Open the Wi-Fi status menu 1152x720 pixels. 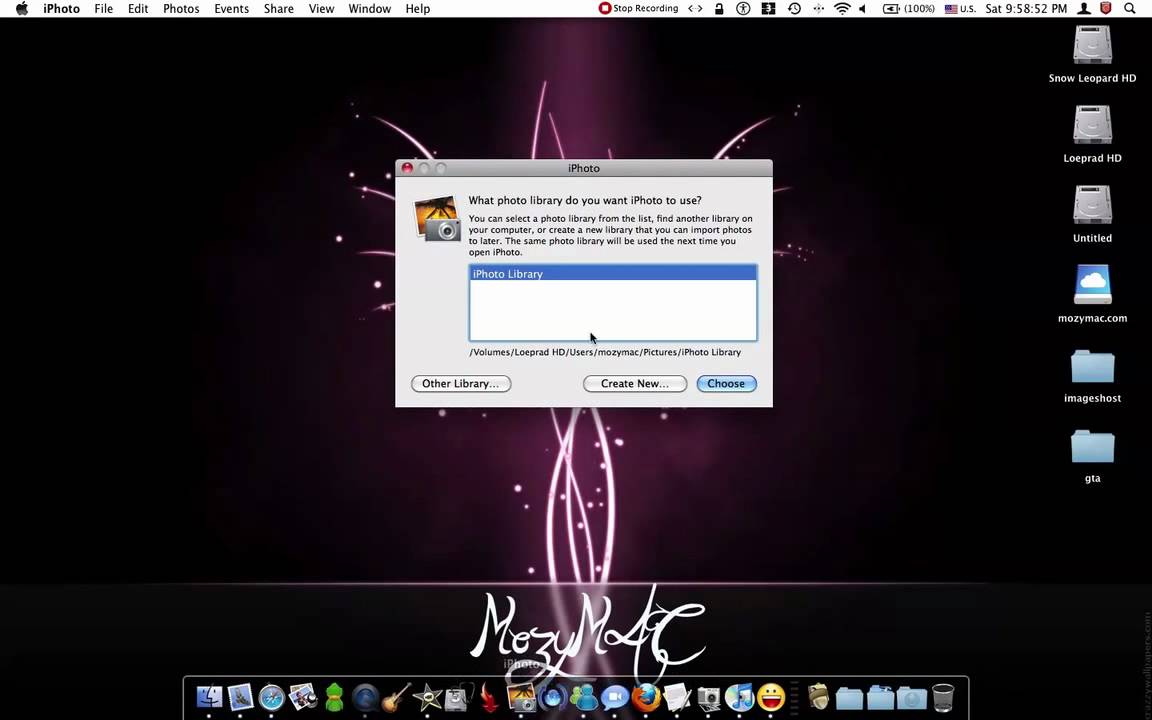pyautogui.click(x=842, y=9)
